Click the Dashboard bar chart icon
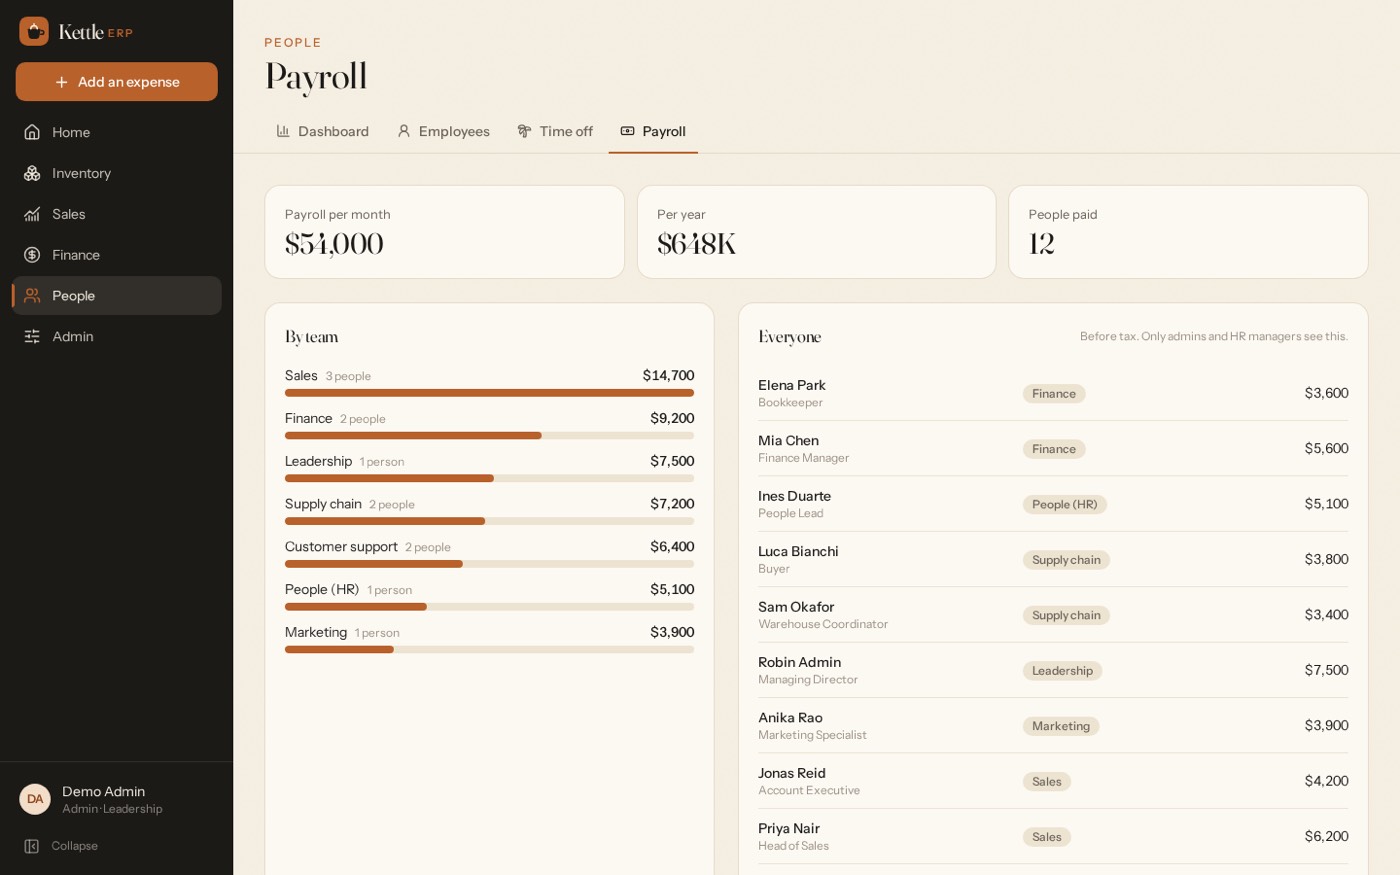 pyautogui.click(x=283, y=131)
